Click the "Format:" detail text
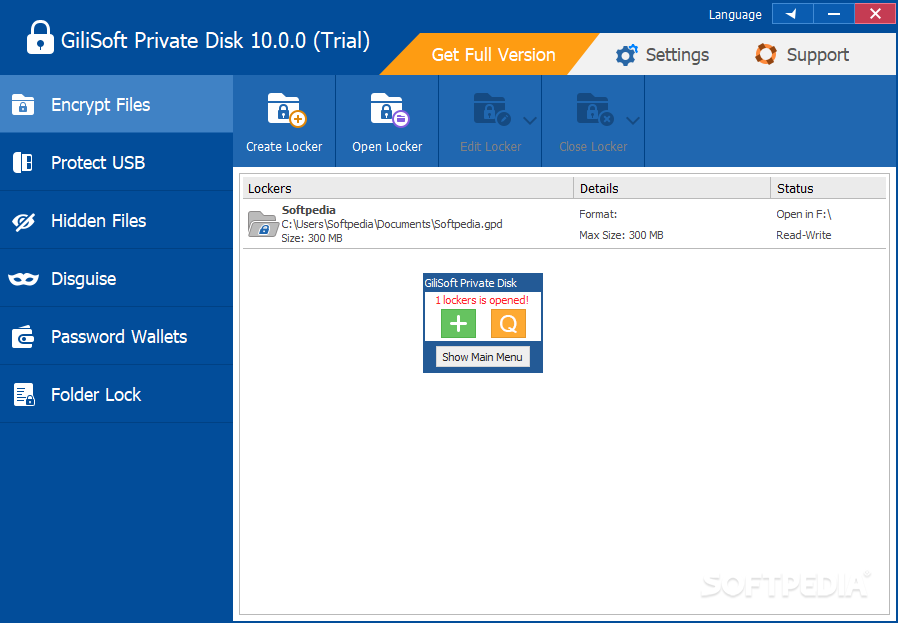Screen dimensions: 898x623 click(598, 214)
